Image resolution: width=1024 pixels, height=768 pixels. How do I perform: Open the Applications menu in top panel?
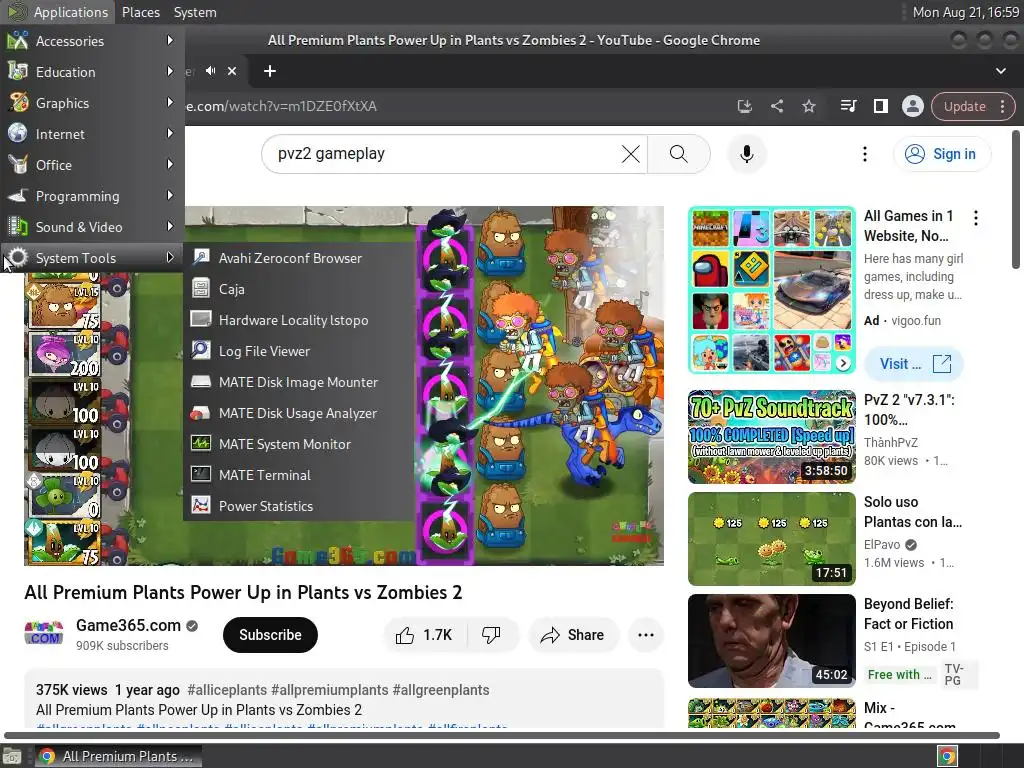58,12
